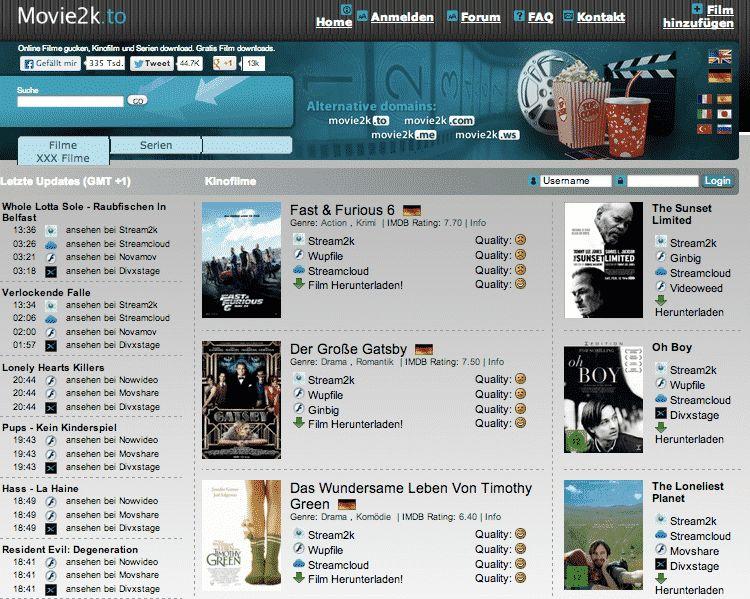Open the Filme tab
Image resolution: width=750 pixels, height=599 pixels.
click(x=63, y=145)
